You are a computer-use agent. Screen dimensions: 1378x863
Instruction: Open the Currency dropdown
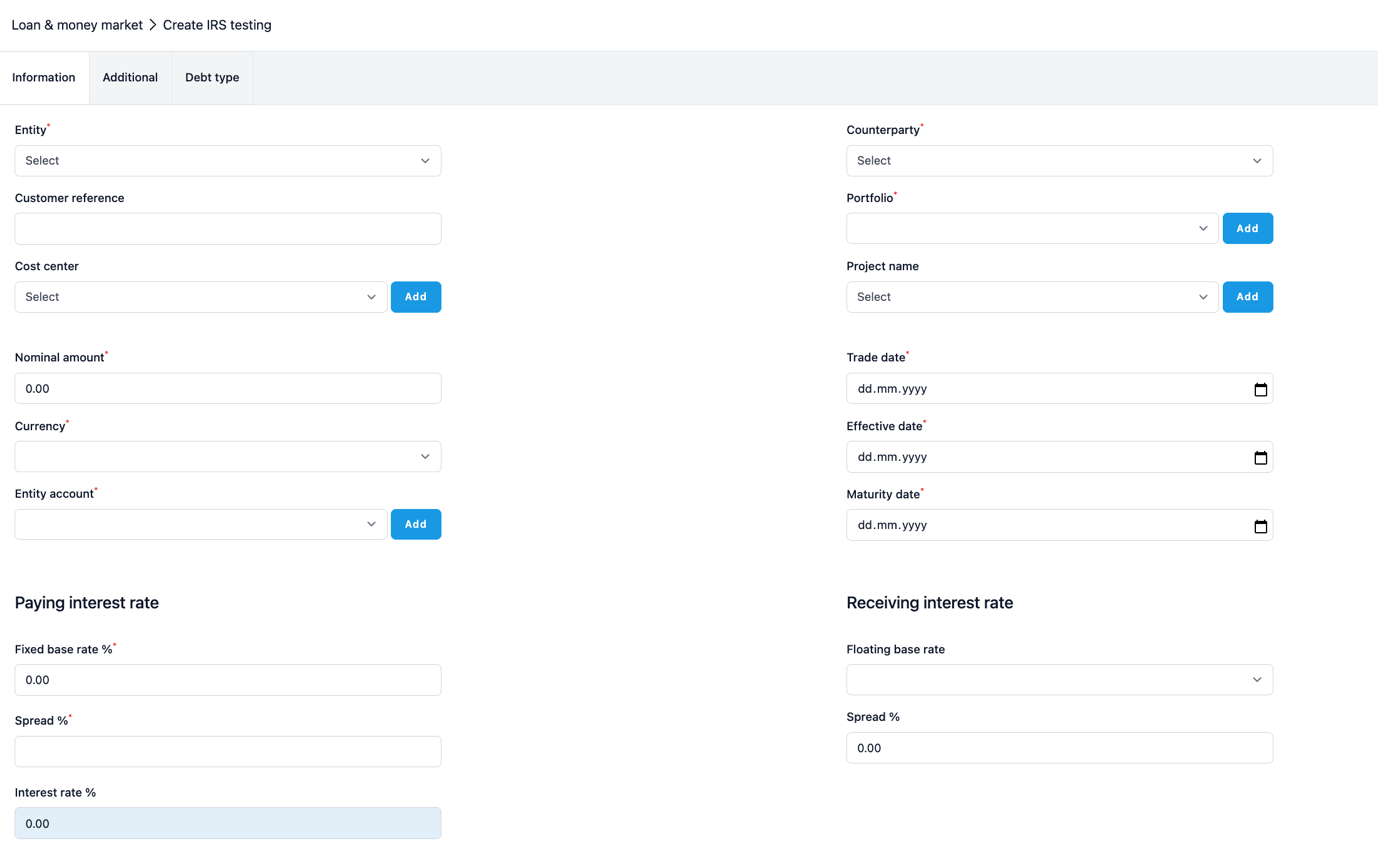(x=228, y=457)
